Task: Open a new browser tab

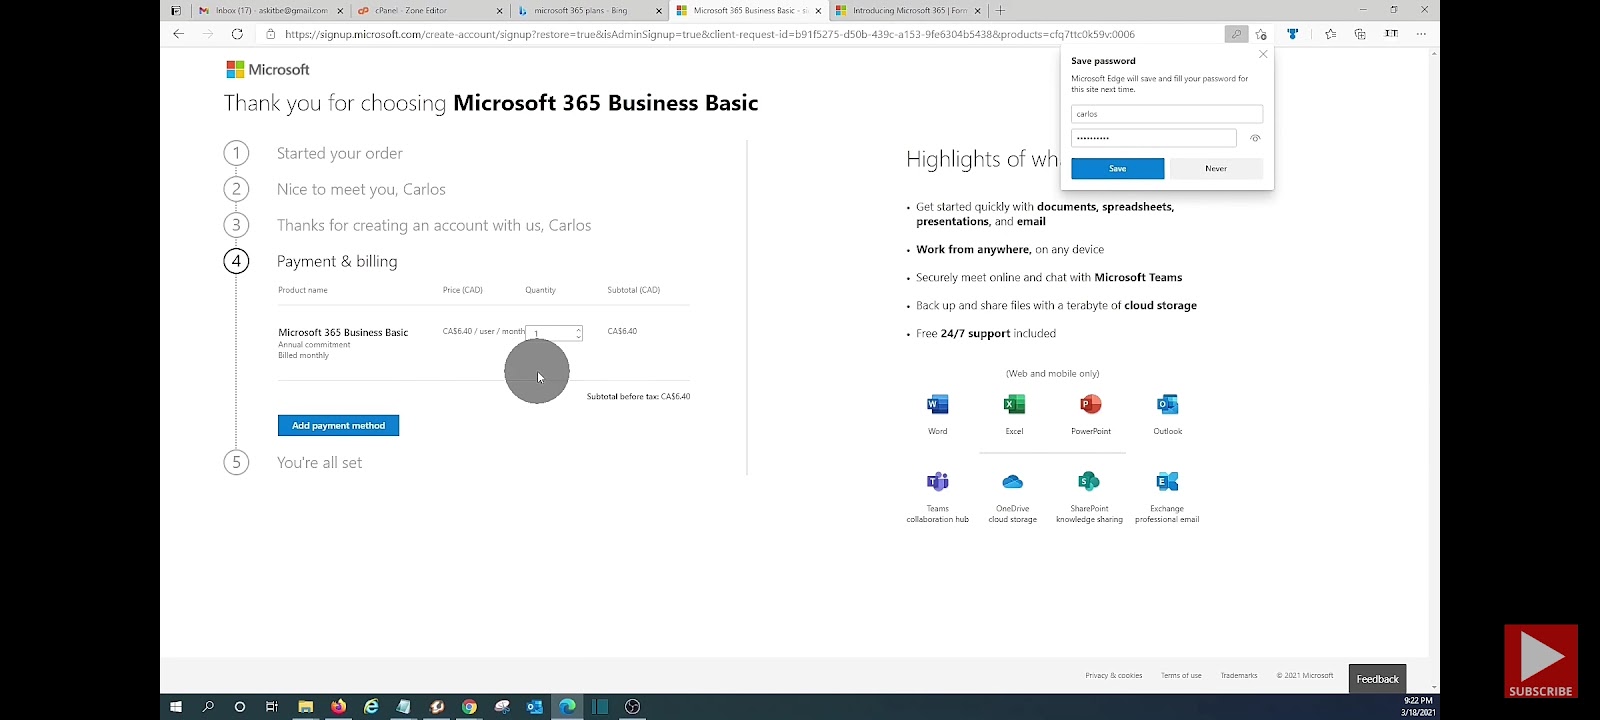Action: [x=1000, y=11]
